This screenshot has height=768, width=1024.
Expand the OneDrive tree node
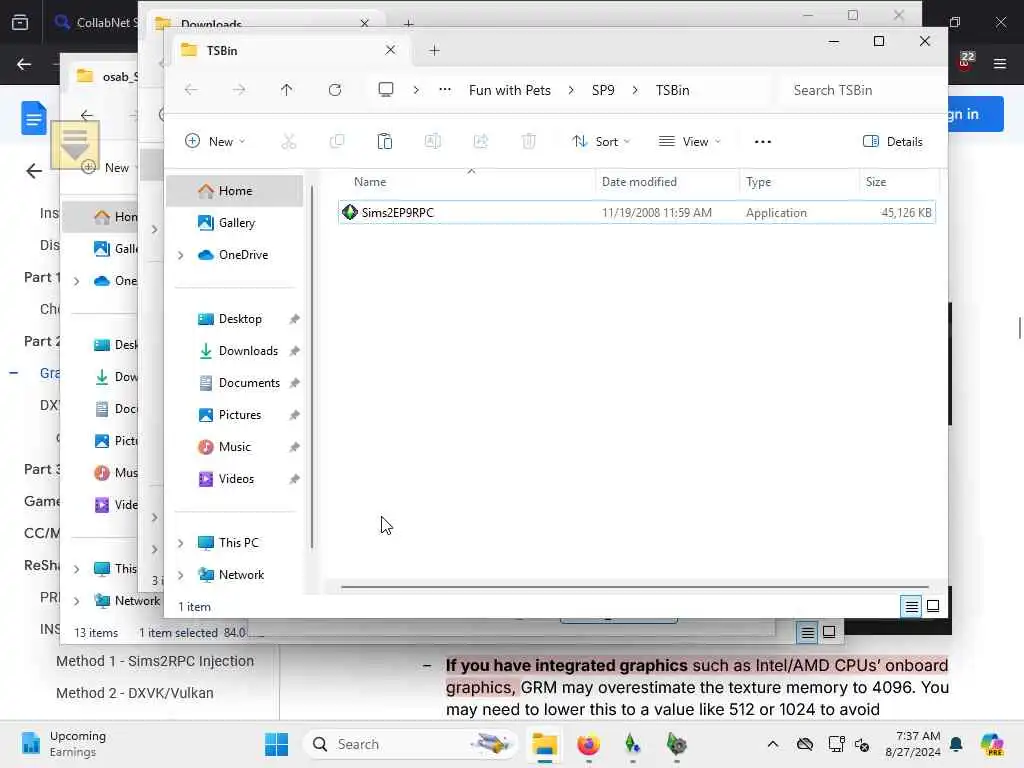pyautogui.click(x=181, y=255)
